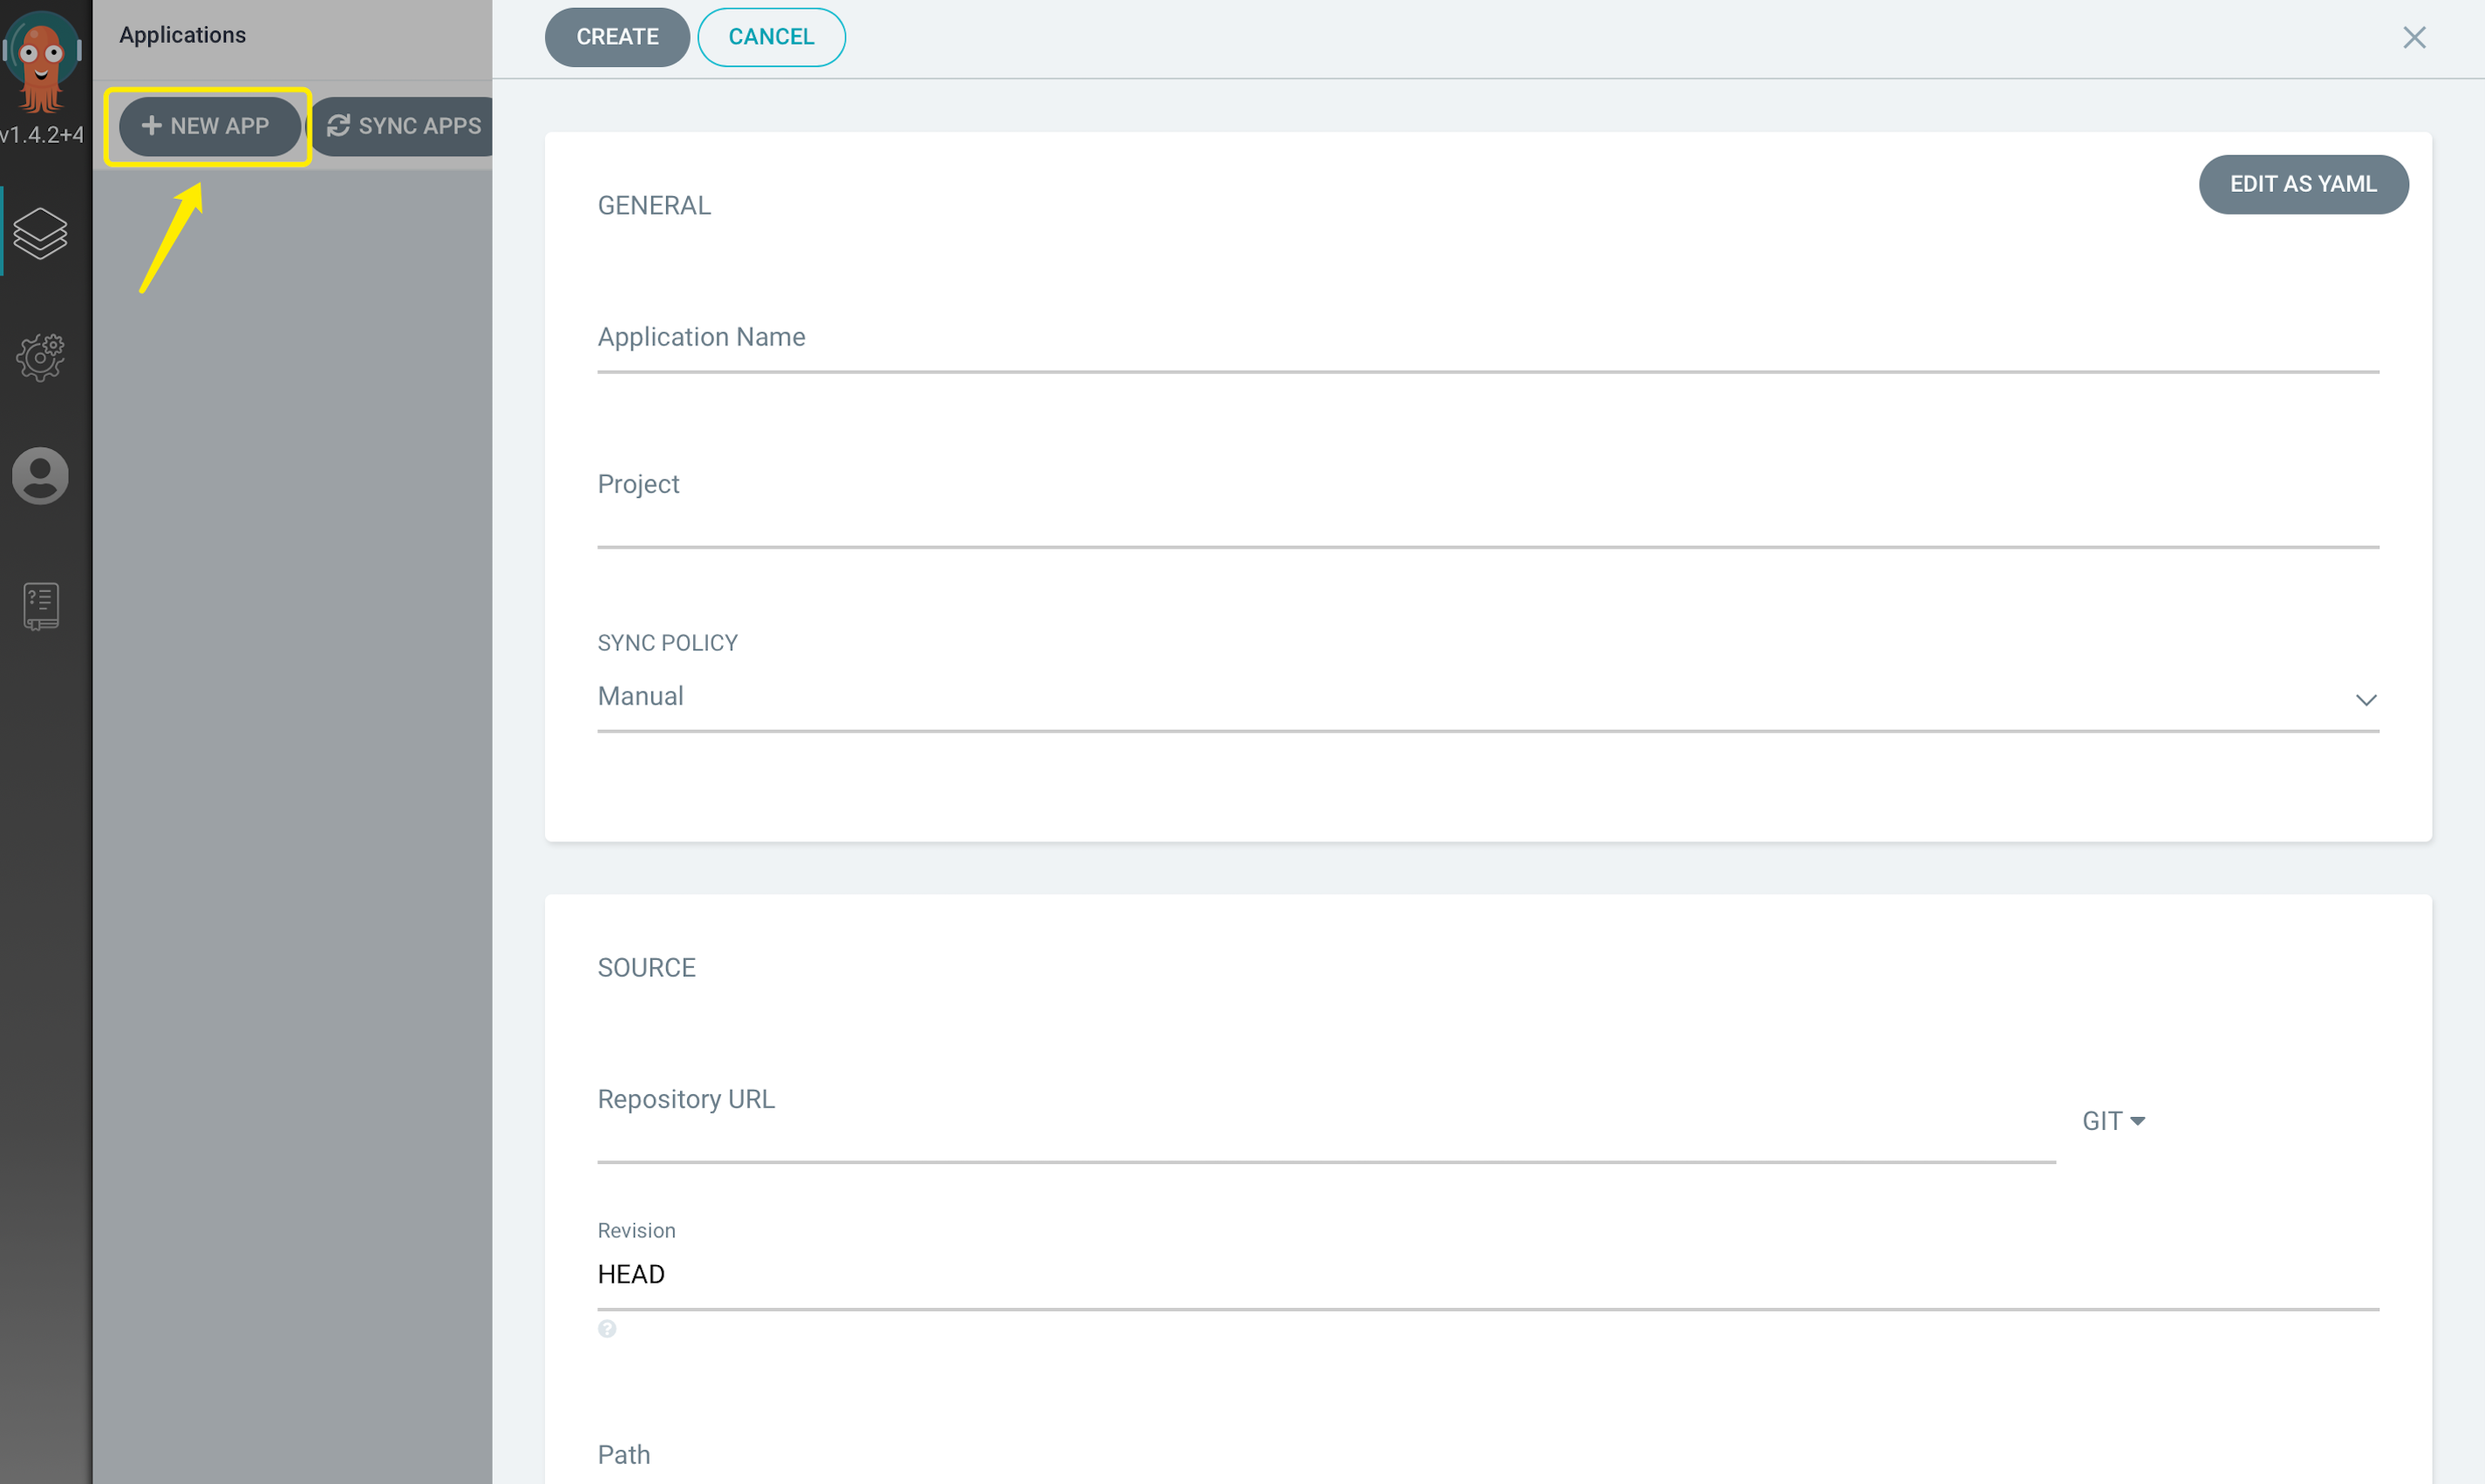Screen dimensions: 2485x1484
Task: Open the Applications layers icon in sidebar
Action: tap(40, 233)
